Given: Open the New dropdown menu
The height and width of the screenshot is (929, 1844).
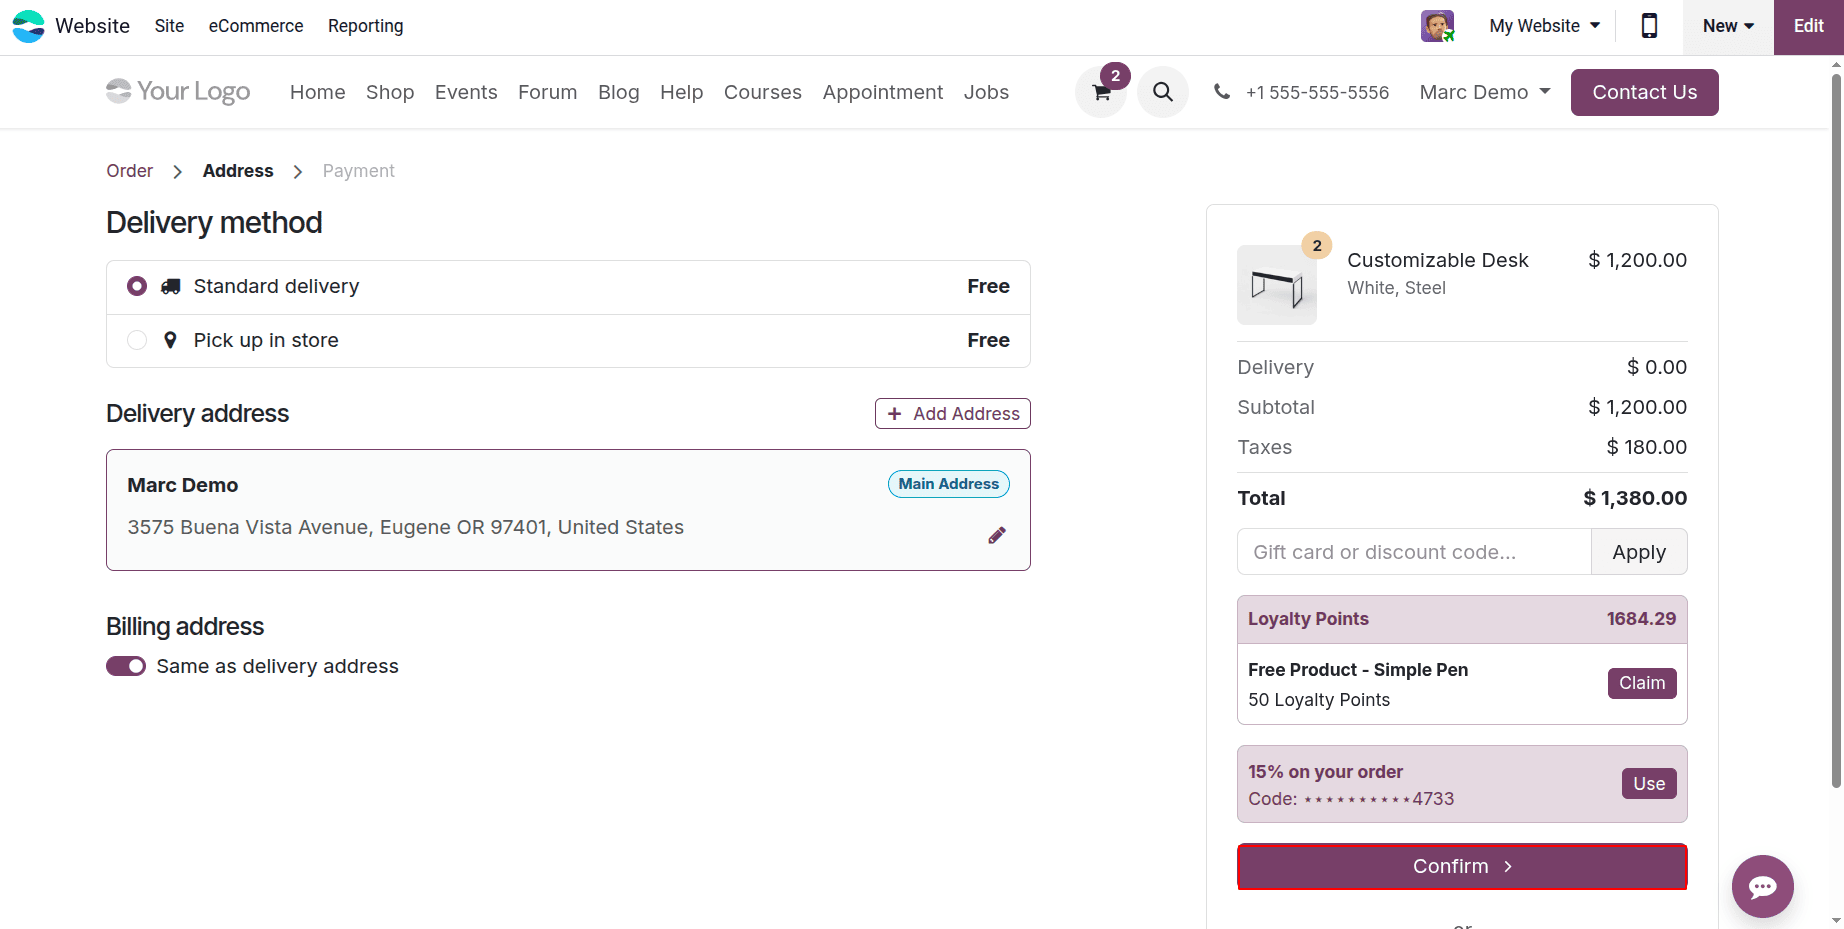Looking at the screenshot, I should click(x=1728, y=26).
